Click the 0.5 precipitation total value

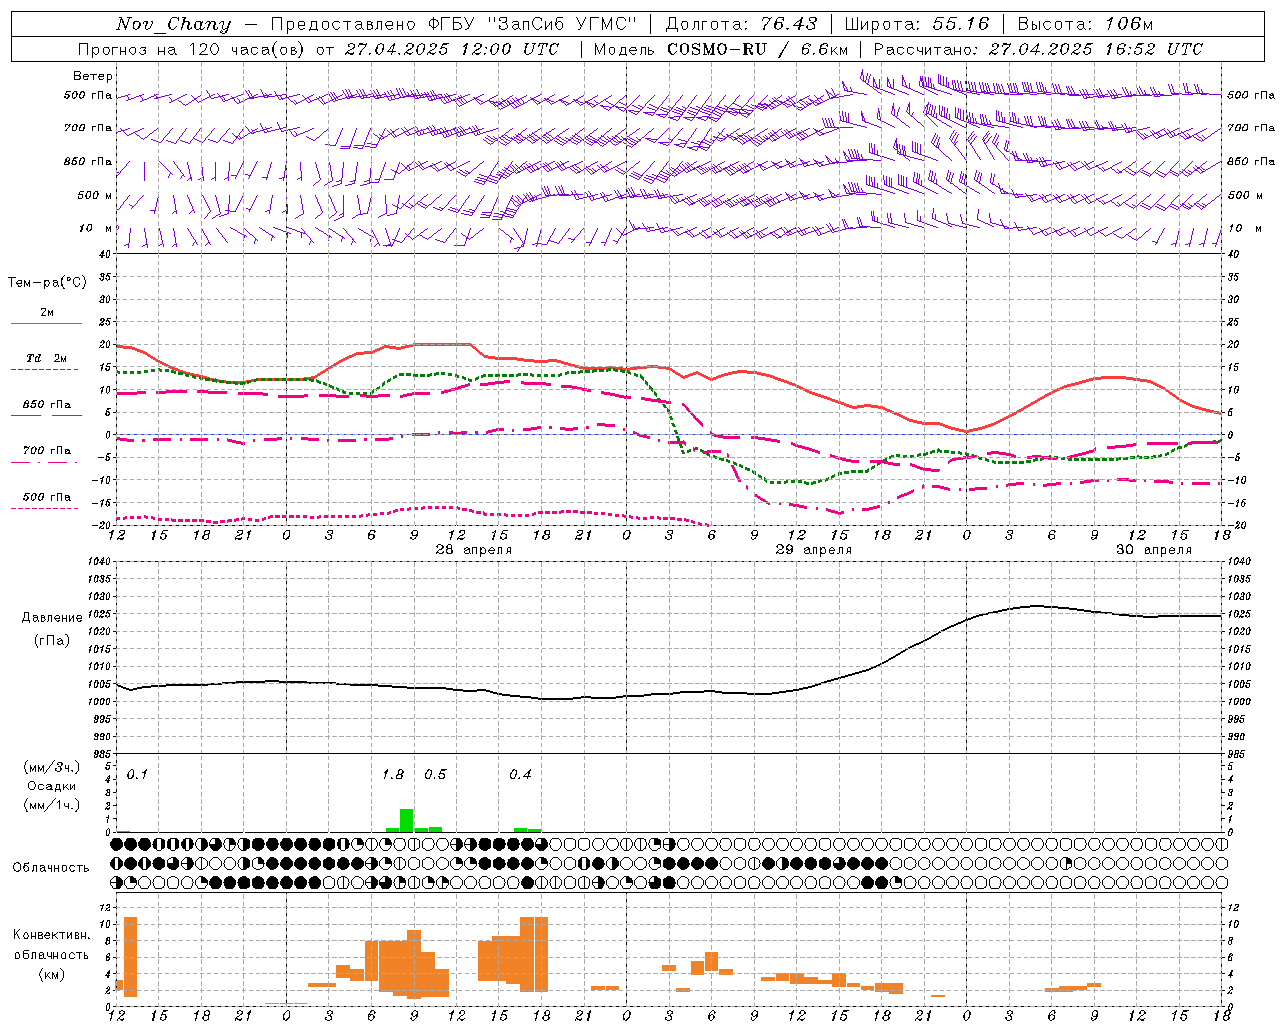(435, 775)
